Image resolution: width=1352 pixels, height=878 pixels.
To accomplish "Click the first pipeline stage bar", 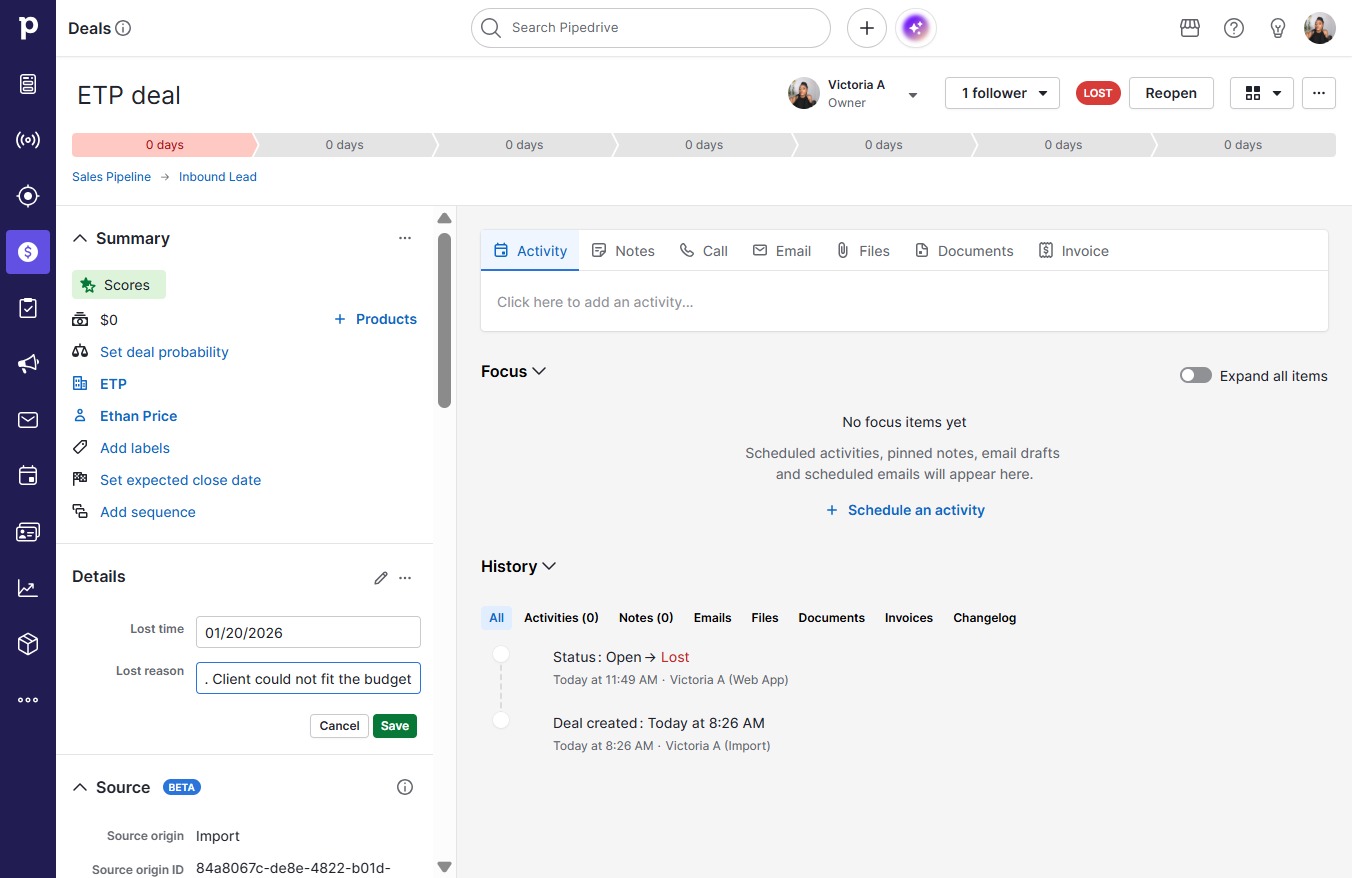I will click(x=163, y=145).
